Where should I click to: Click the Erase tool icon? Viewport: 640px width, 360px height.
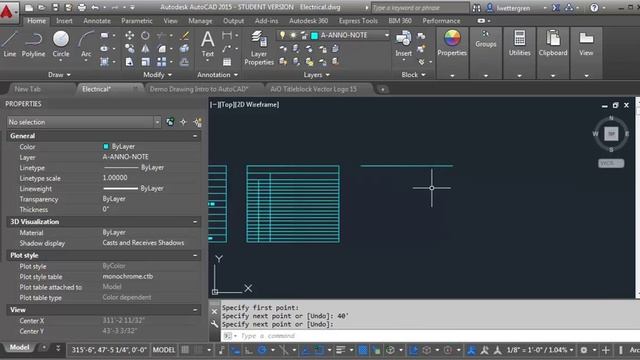(185, 36)
